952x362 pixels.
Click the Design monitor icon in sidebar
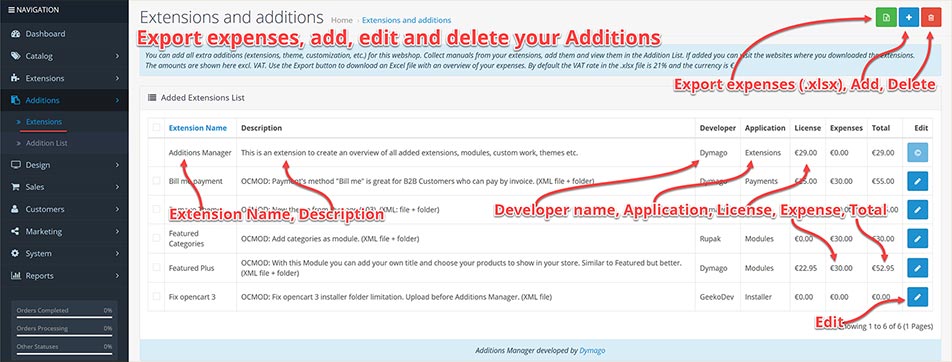(16, 165)
